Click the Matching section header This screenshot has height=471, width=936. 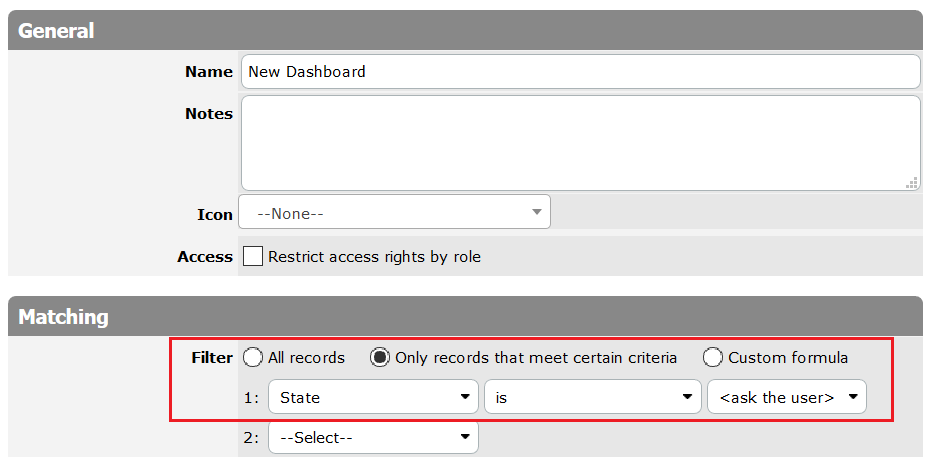465,316
